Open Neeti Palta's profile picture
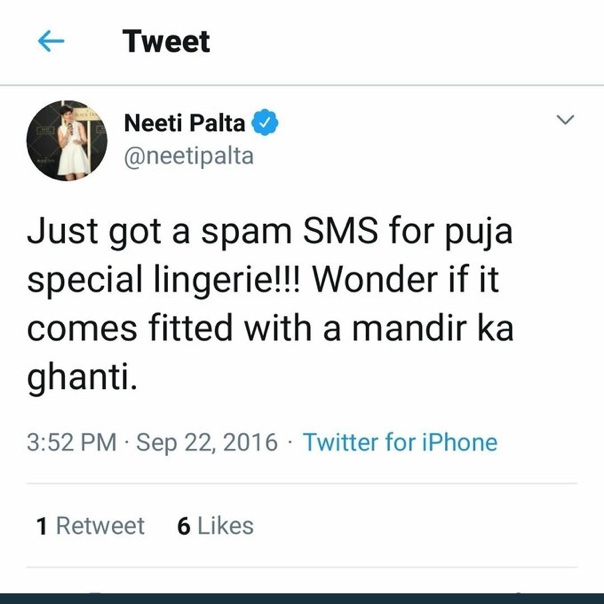This screenshot has height=604, width=604. [67, 140]
